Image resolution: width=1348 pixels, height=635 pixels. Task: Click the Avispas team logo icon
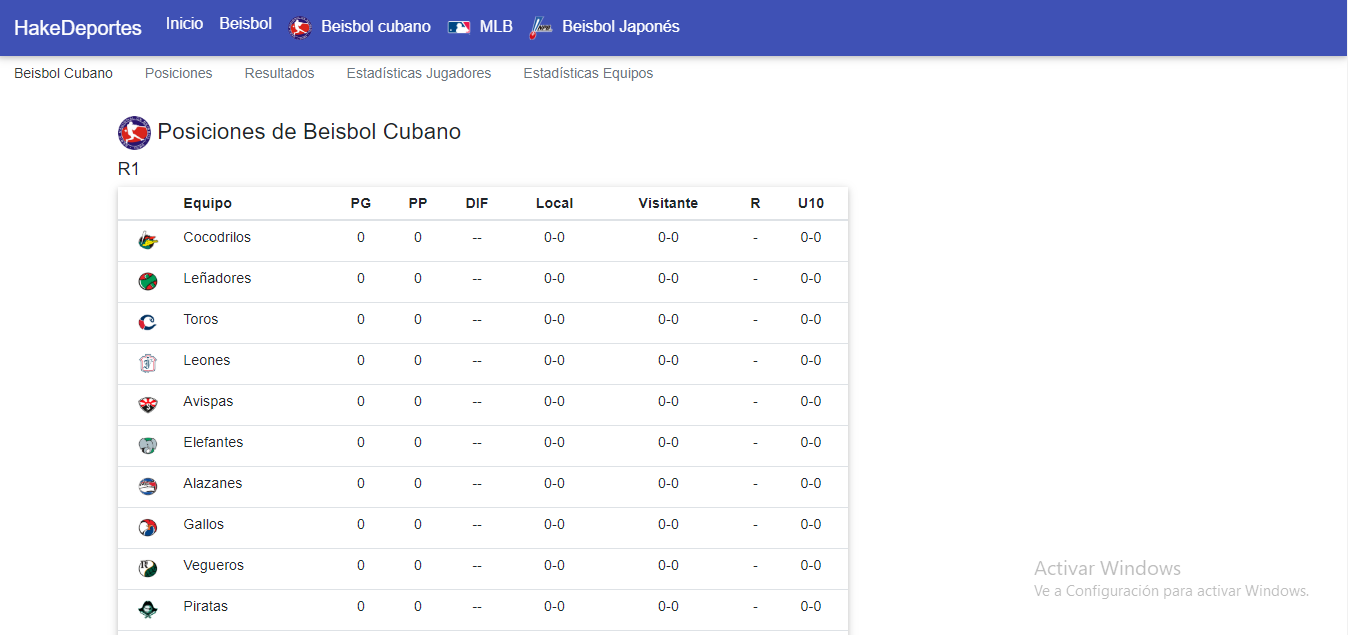tap(148, 404)
